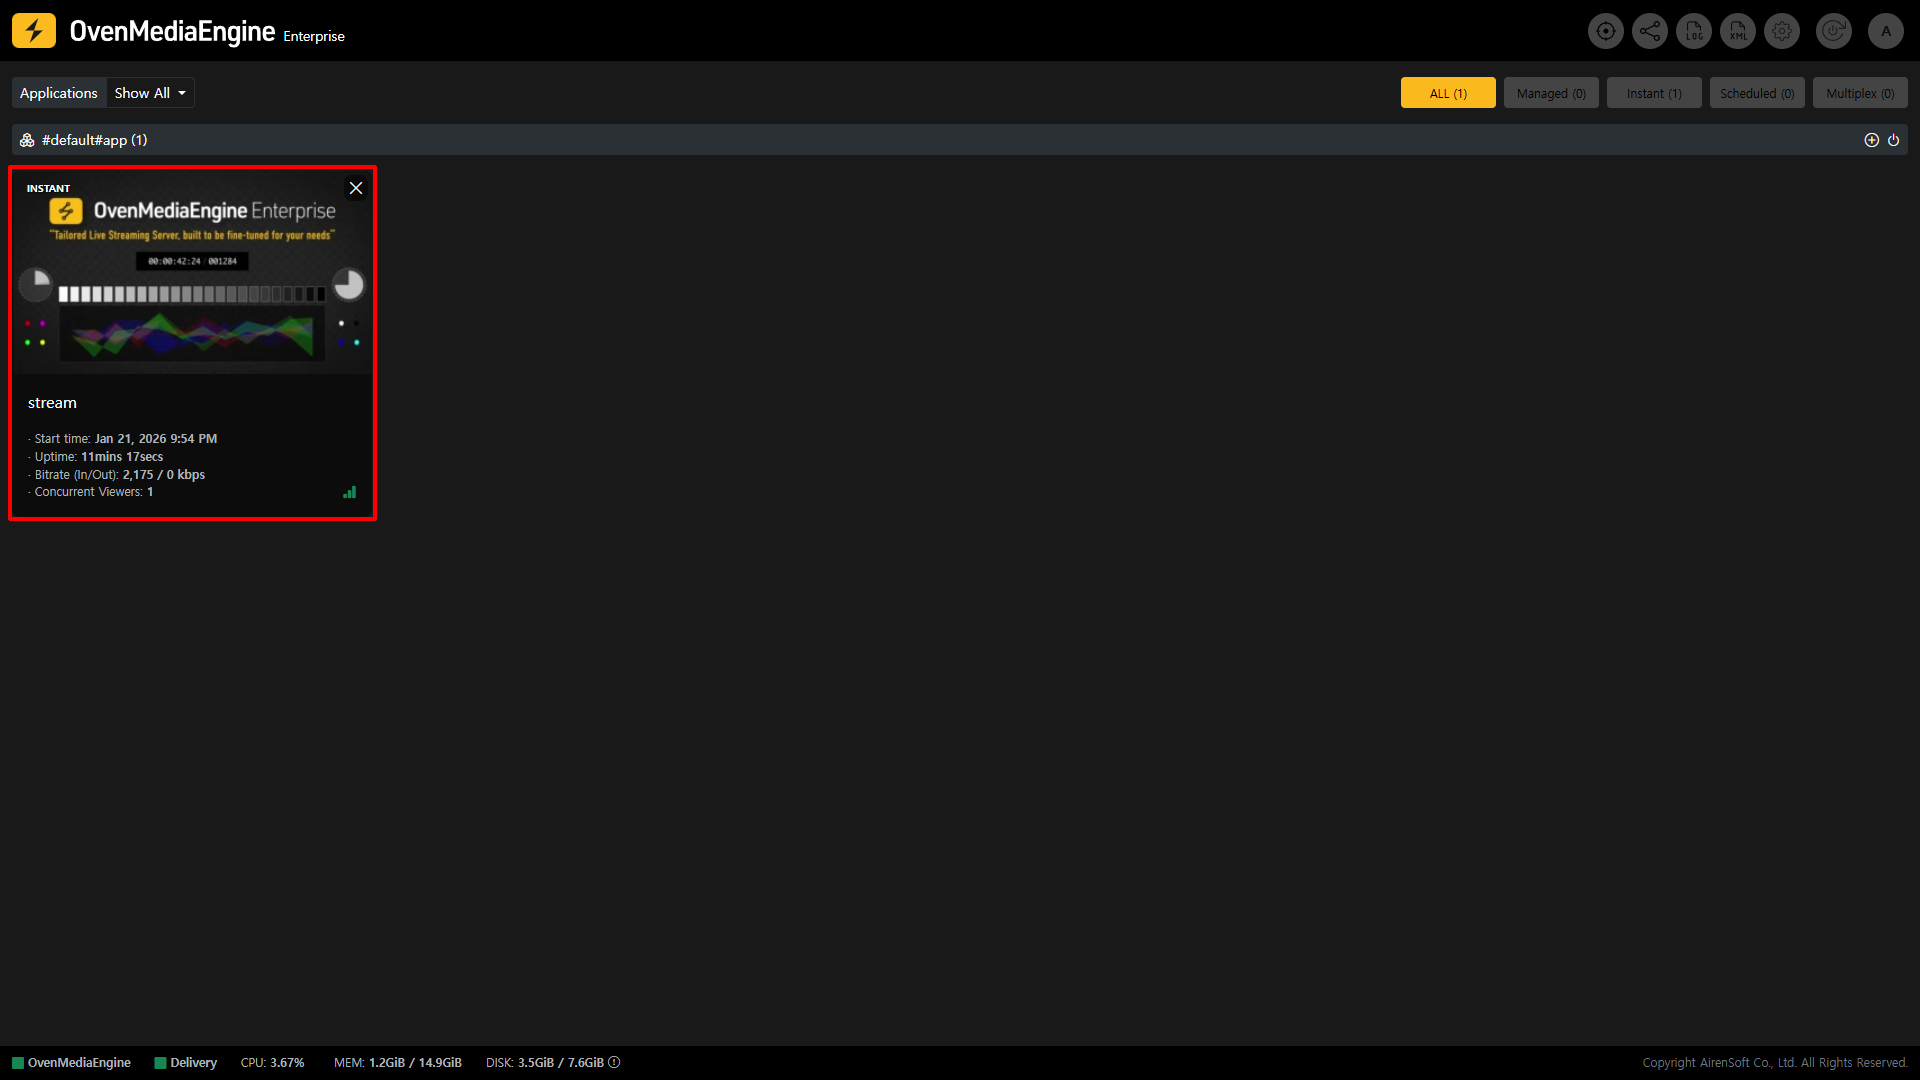
Task: Open the share network icon
Action: coord(1649,31)
